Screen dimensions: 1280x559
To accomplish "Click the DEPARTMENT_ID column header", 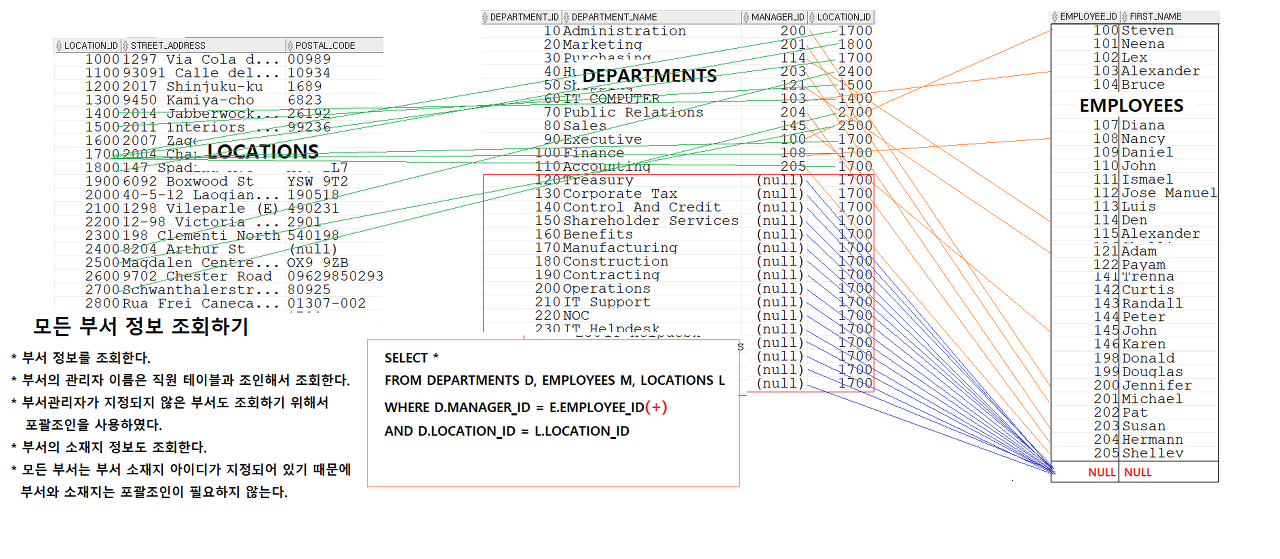I will click(x=521, y=17).
